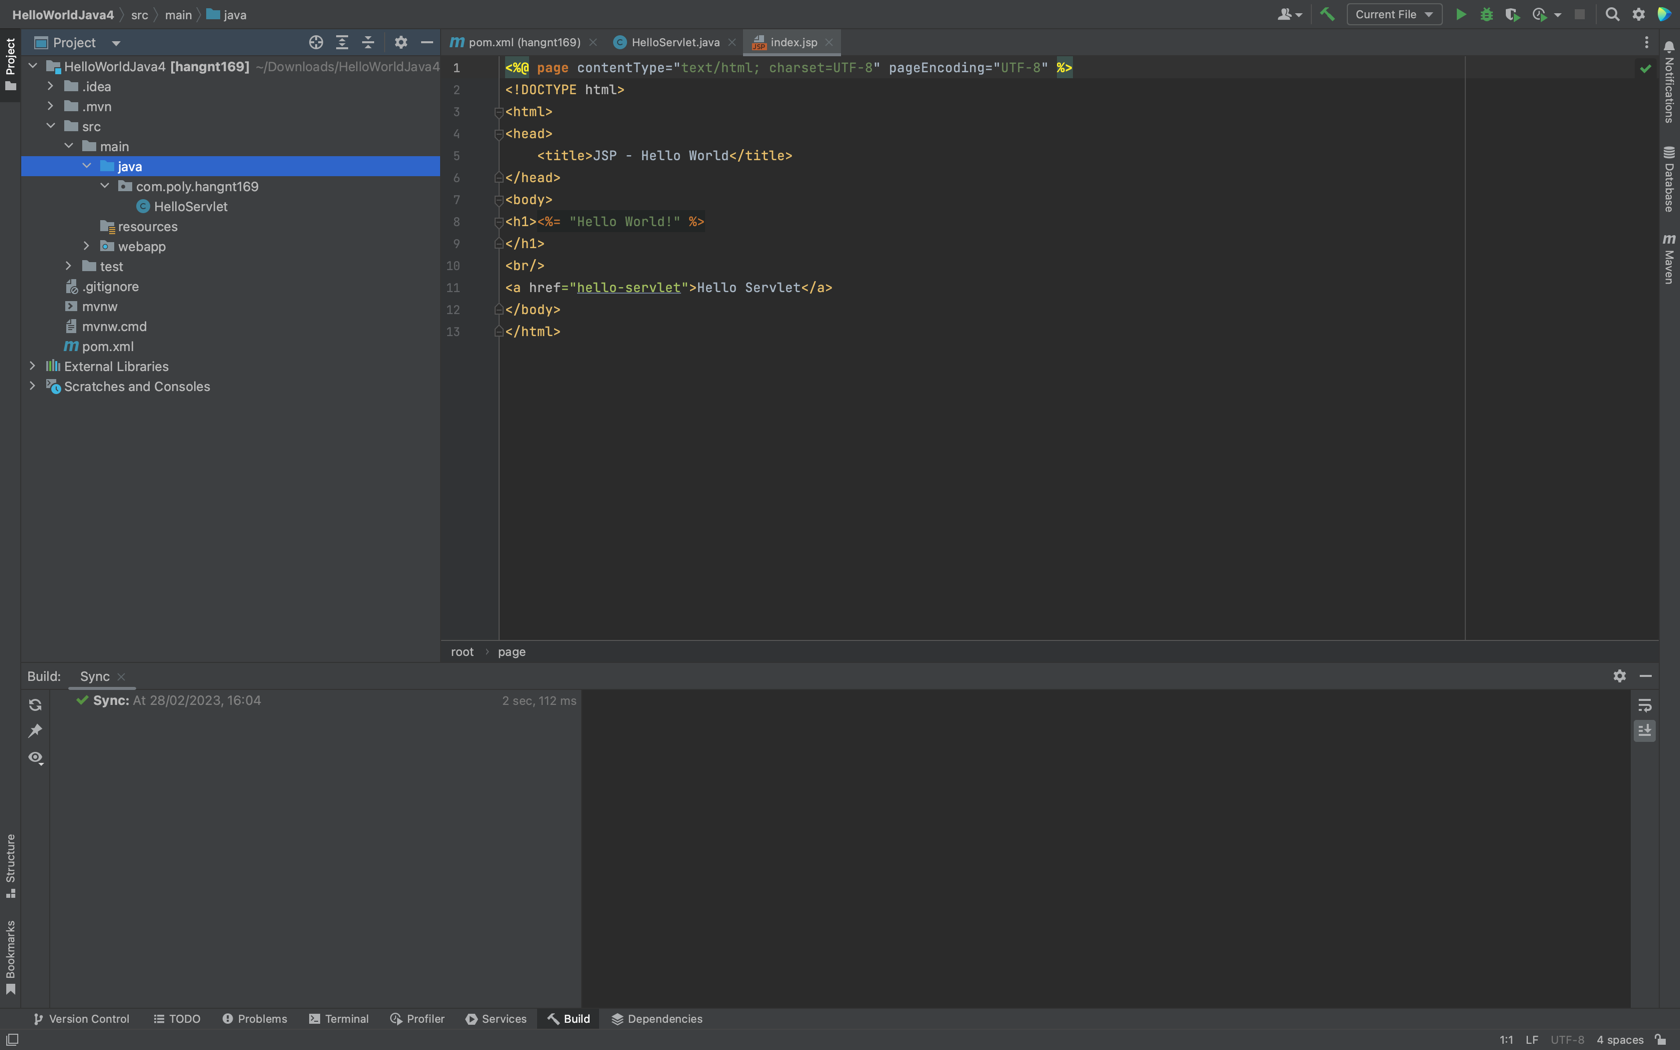Switch to the HelloServlet.java tab

point(674,42)
